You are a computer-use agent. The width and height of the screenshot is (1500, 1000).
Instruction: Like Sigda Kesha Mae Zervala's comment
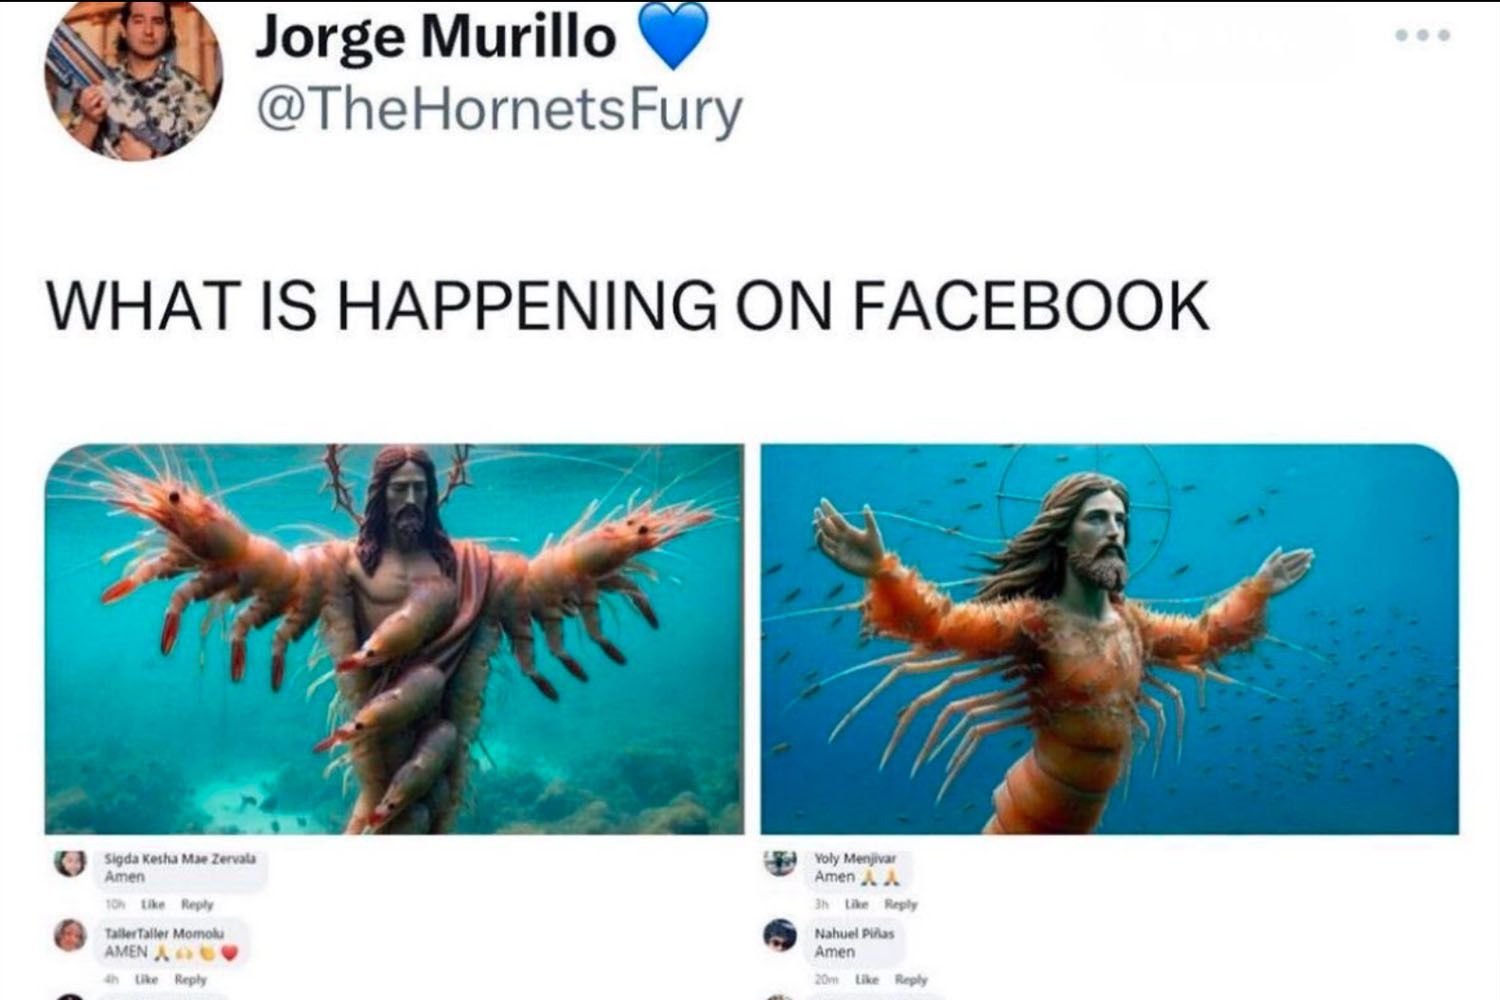click(153, 904)
